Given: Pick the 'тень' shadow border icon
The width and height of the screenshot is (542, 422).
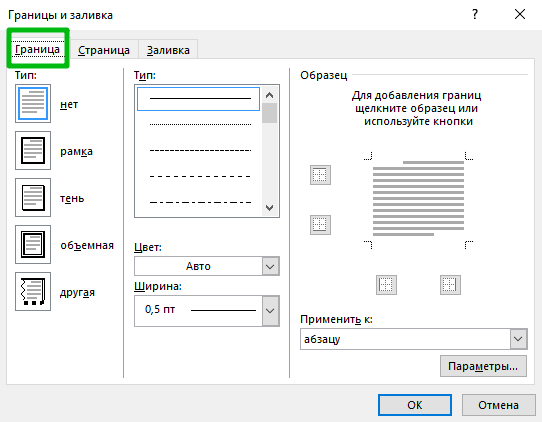Looking at the screenshot, I should click(33, 197).
